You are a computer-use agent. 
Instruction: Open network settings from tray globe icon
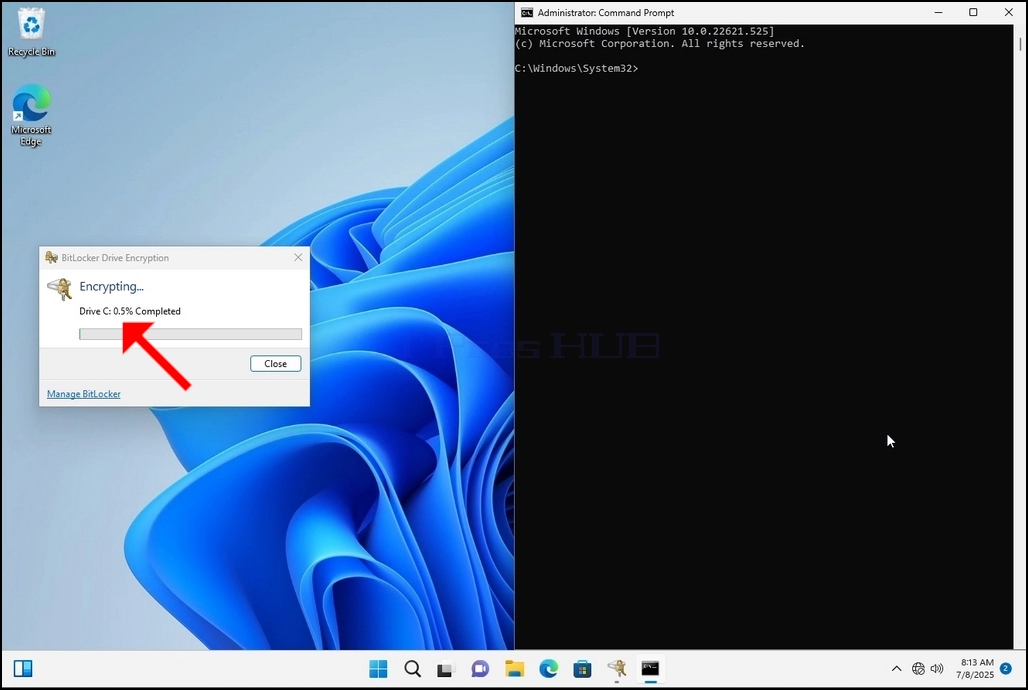coord(918,668)
